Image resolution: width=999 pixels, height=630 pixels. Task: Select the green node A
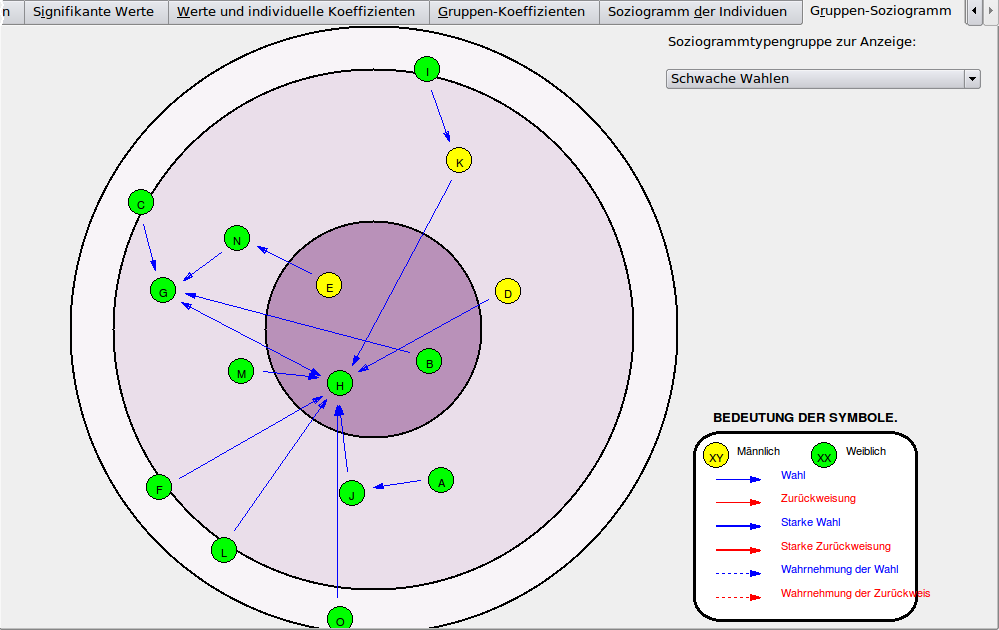pos(441,481)
